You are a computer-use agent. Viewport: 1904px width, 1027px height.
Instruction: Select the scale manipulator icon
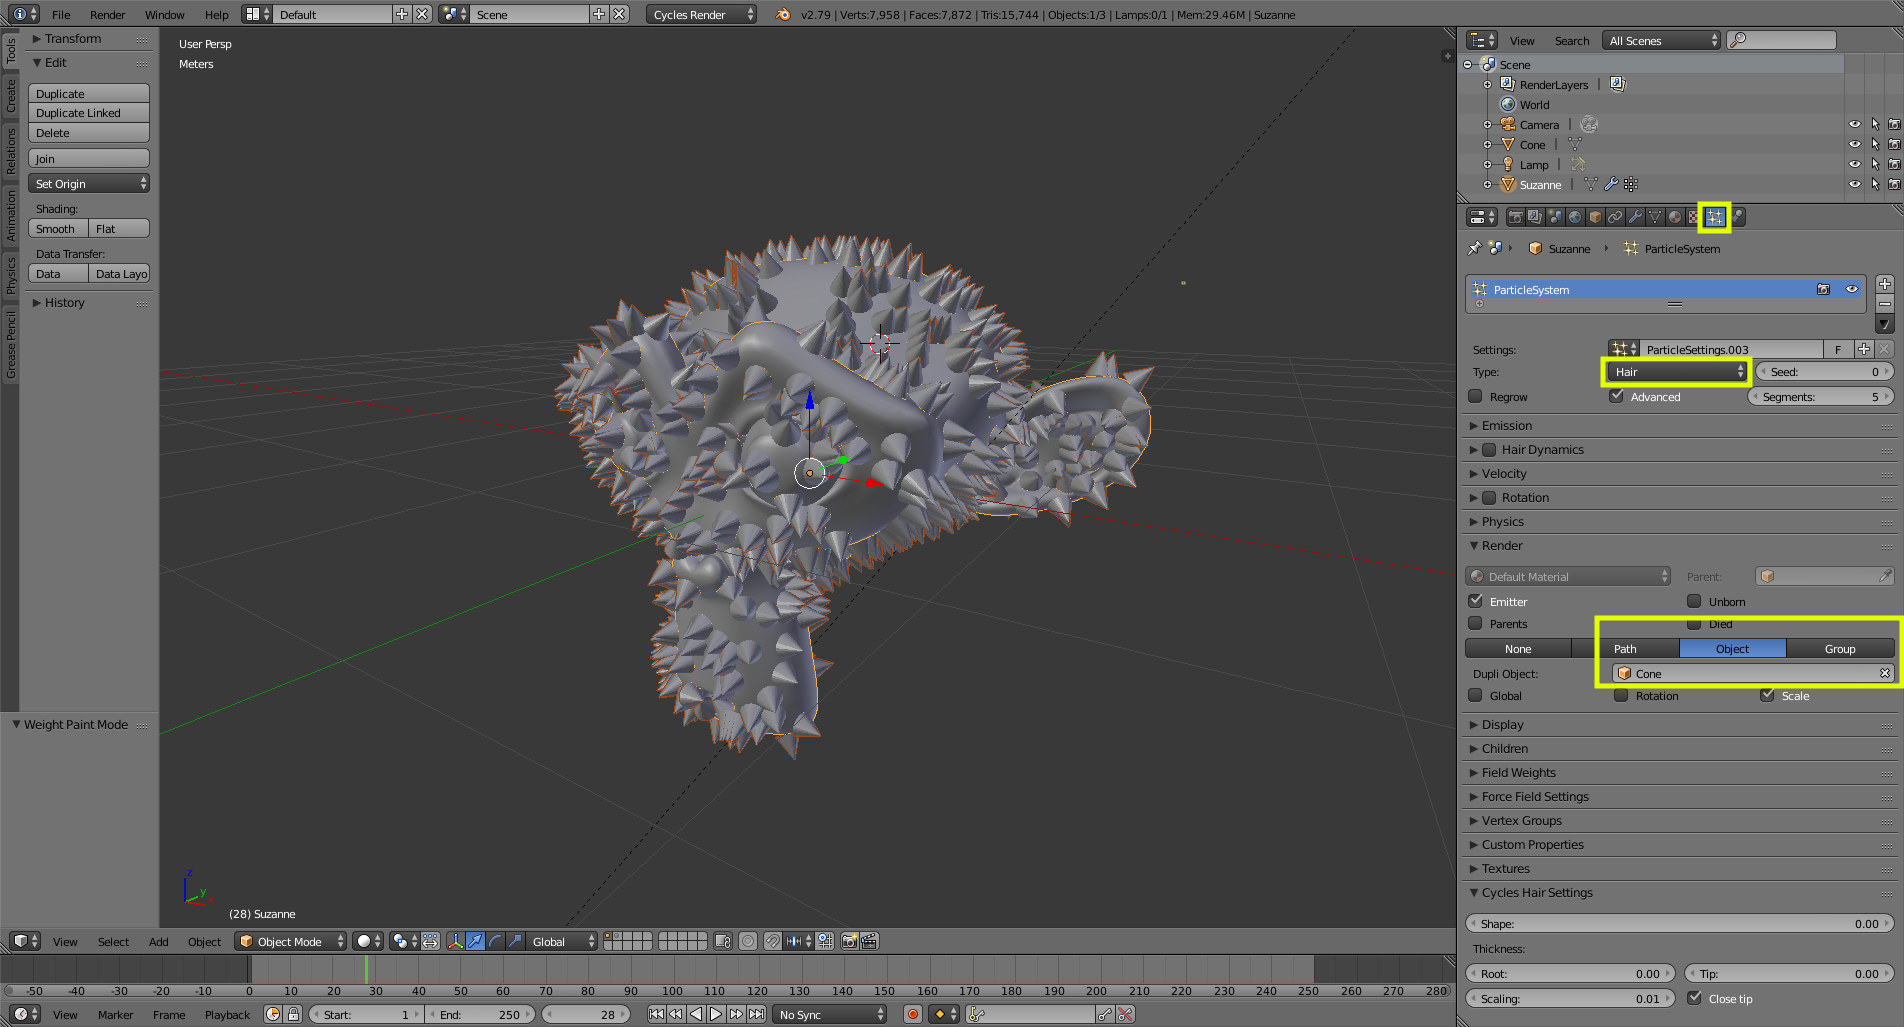(515, 941)
